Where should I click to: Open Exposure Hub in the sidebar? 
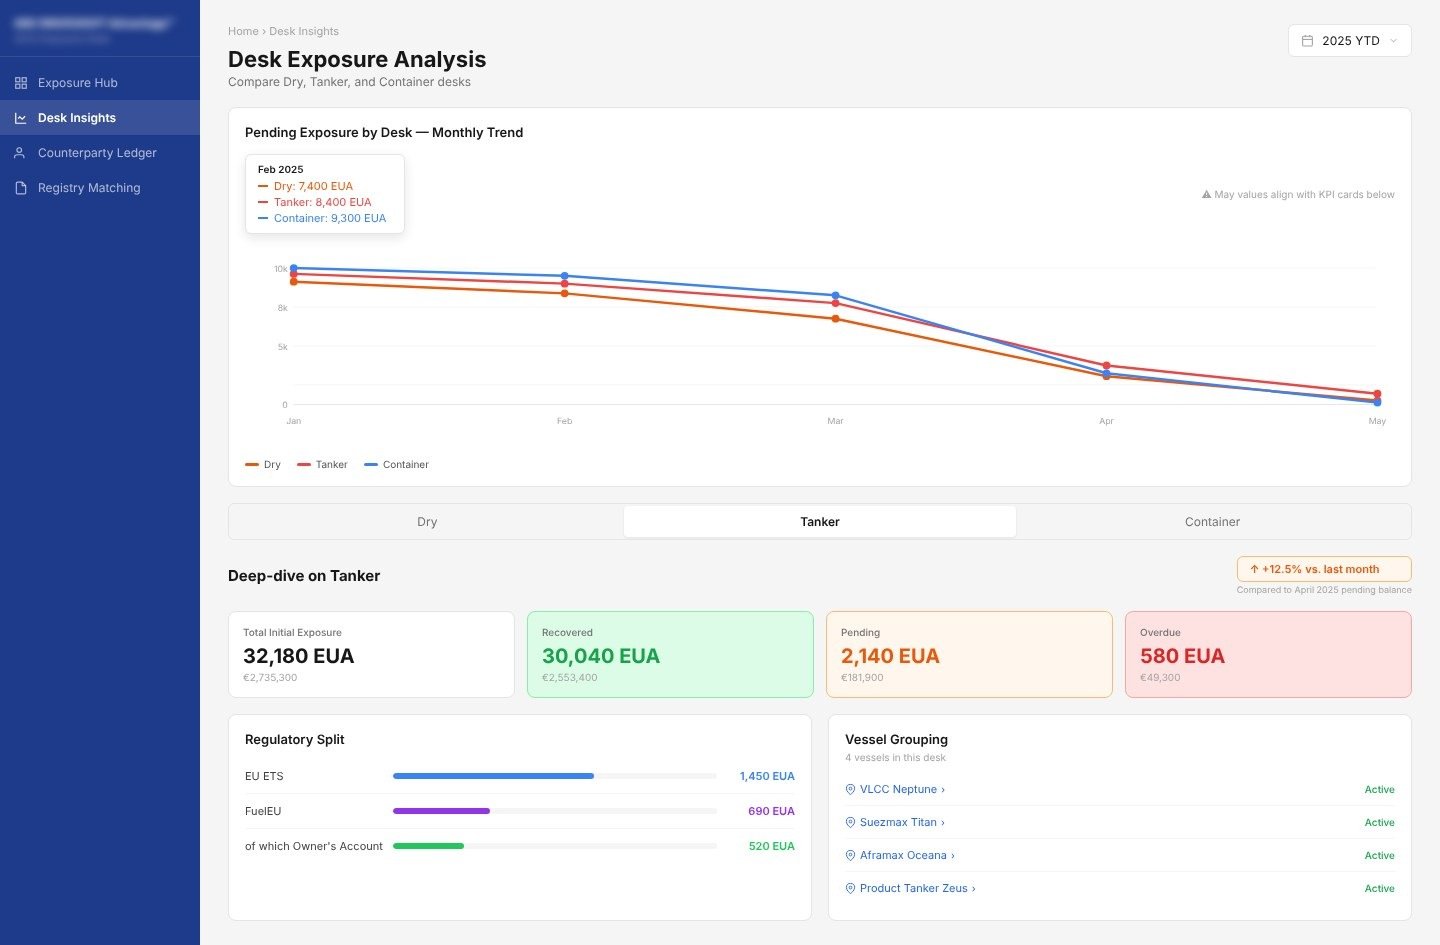(100, 83)
